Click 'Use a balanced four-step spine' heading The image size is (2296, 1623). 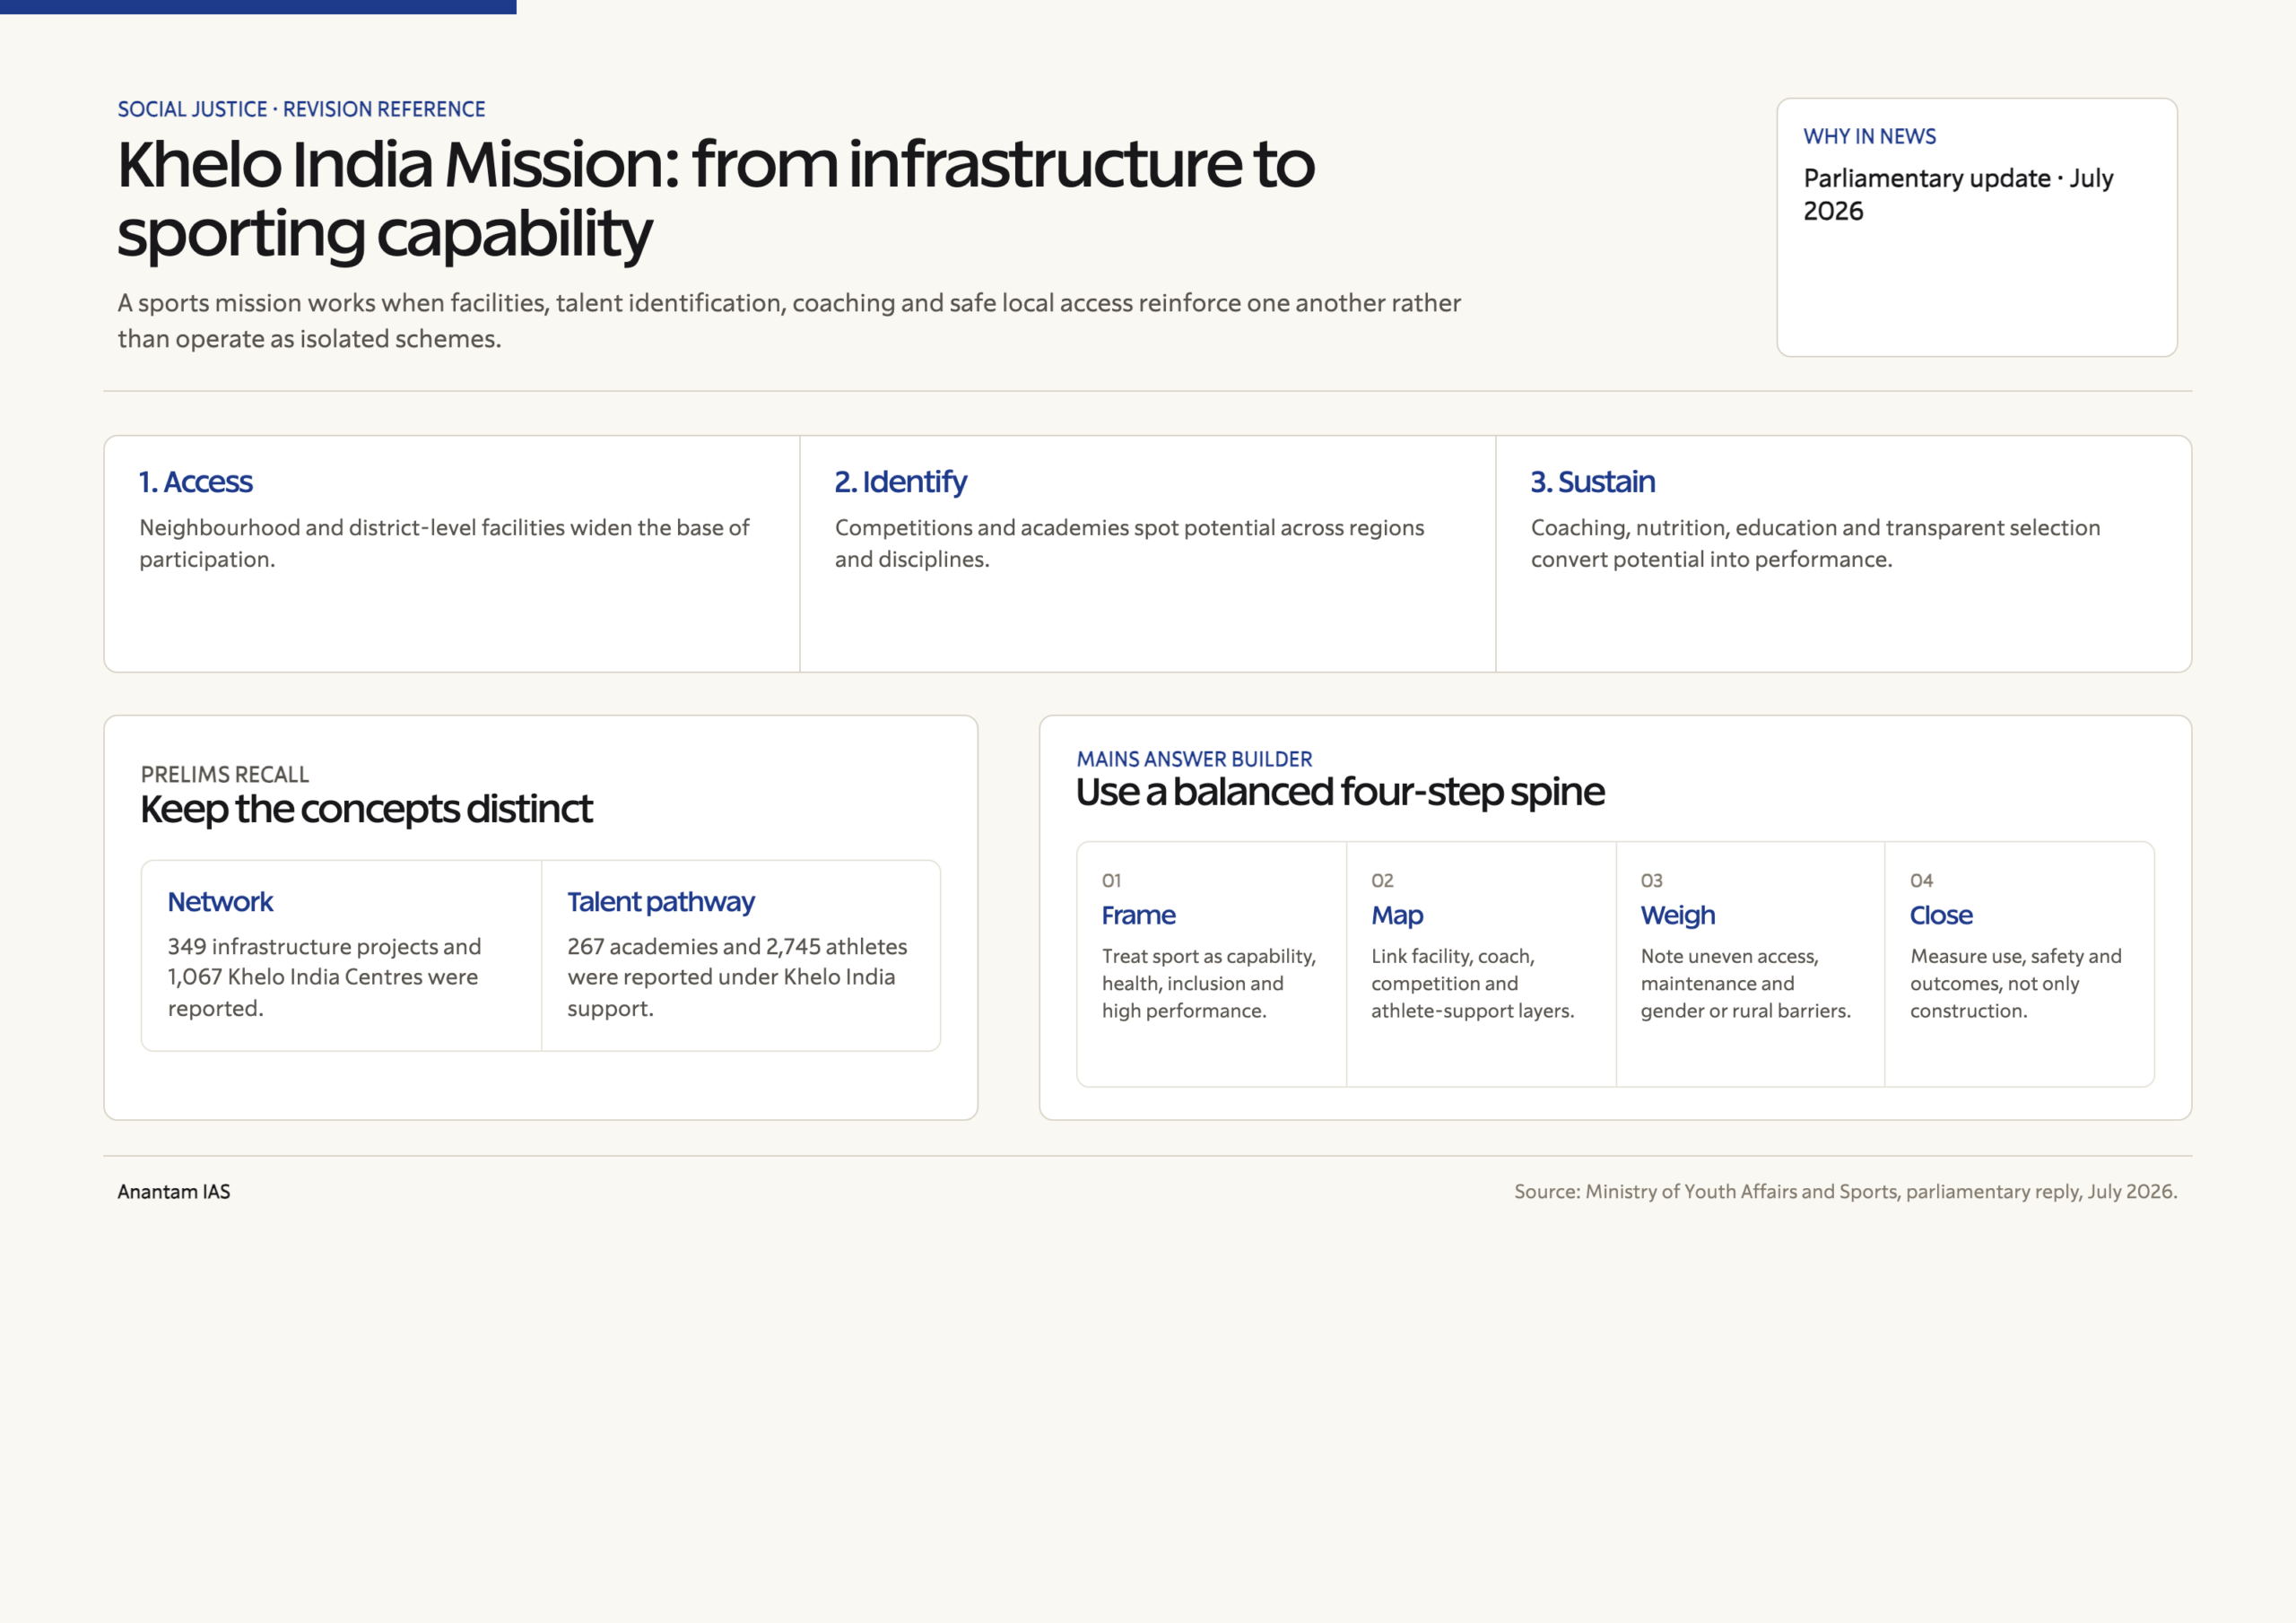point(1340,792)
